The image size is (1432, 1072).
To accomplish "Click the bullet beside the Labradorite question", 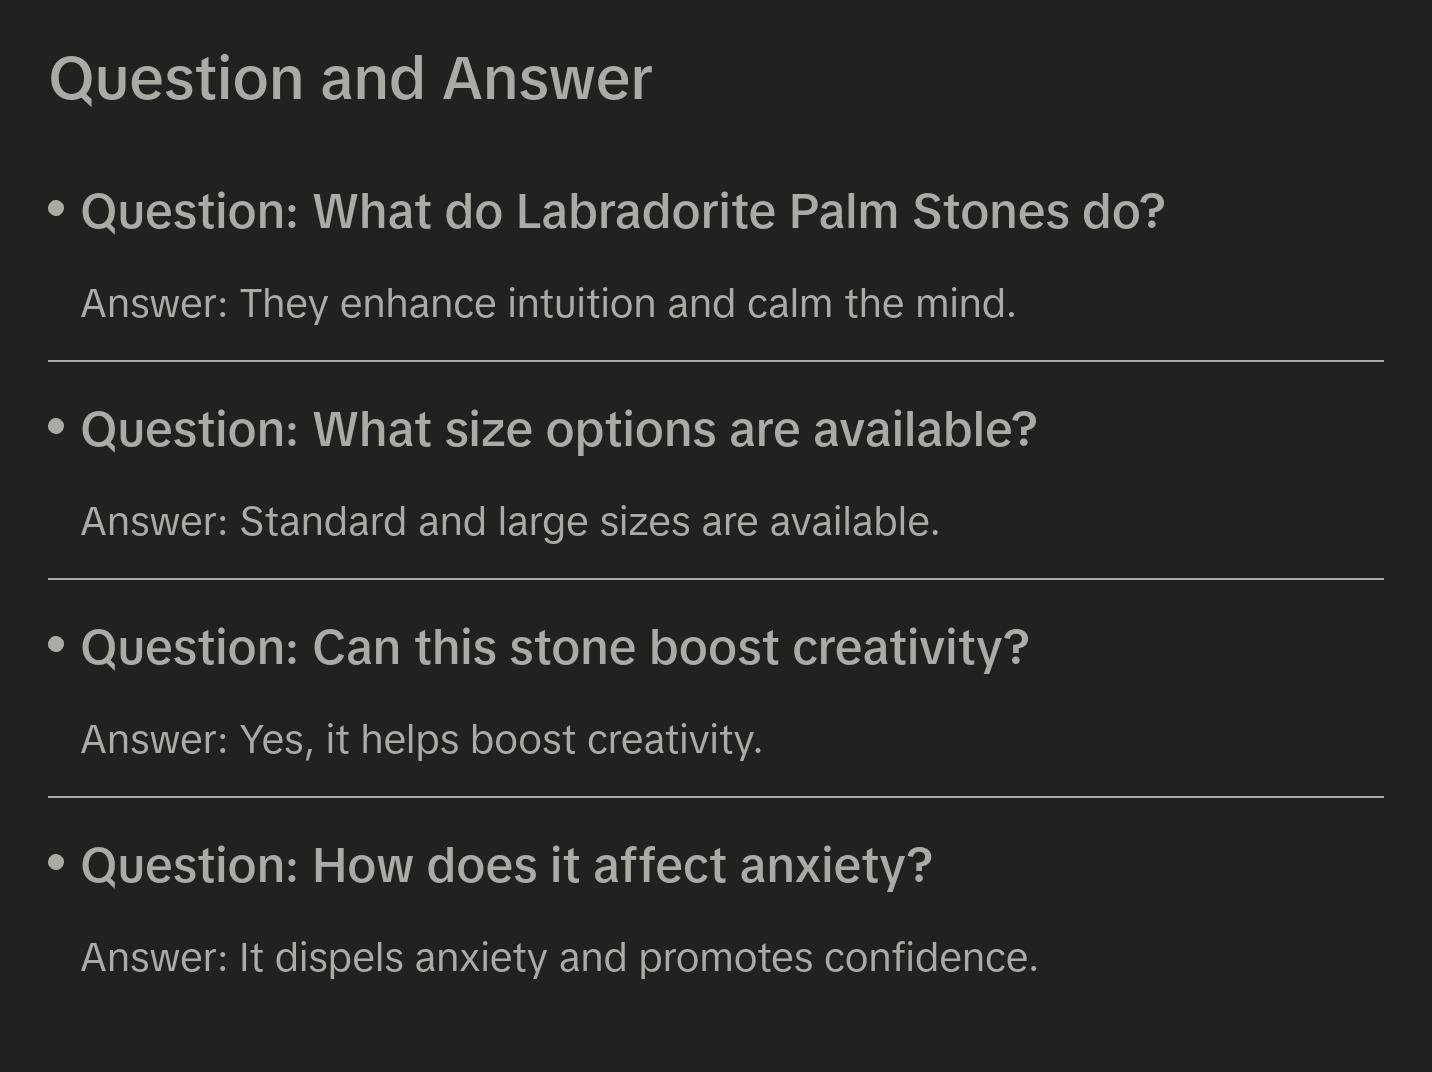I will [57, 209].
